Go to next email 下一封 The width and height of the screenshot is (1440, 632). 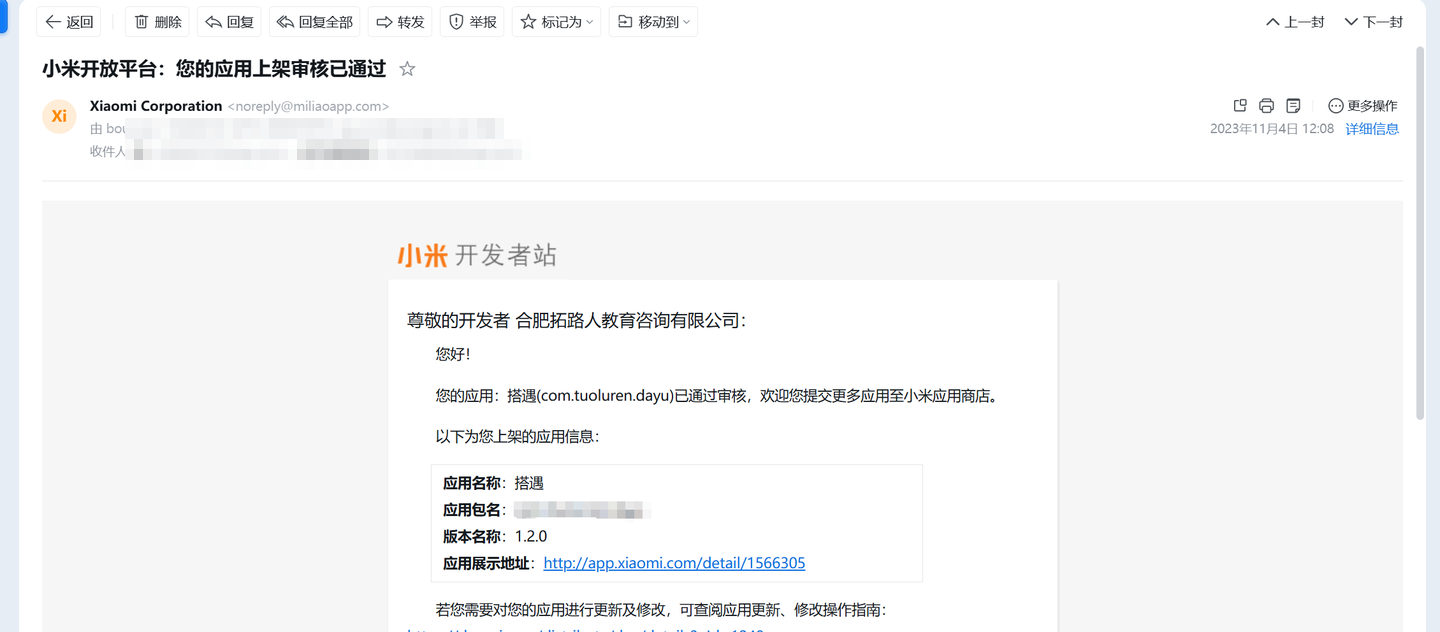(1373, 22)
